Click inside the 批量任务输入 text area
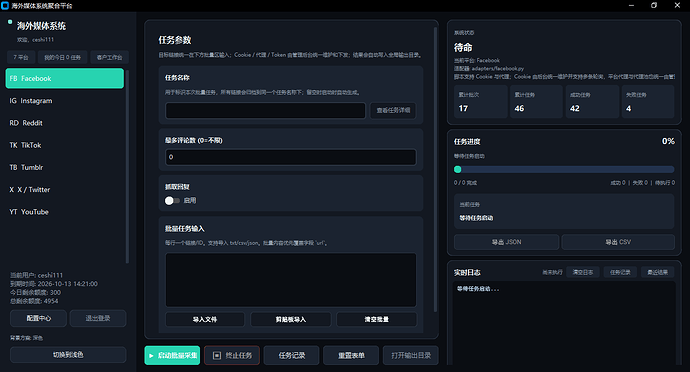This screenshot has height=372, width=690. 290,280
